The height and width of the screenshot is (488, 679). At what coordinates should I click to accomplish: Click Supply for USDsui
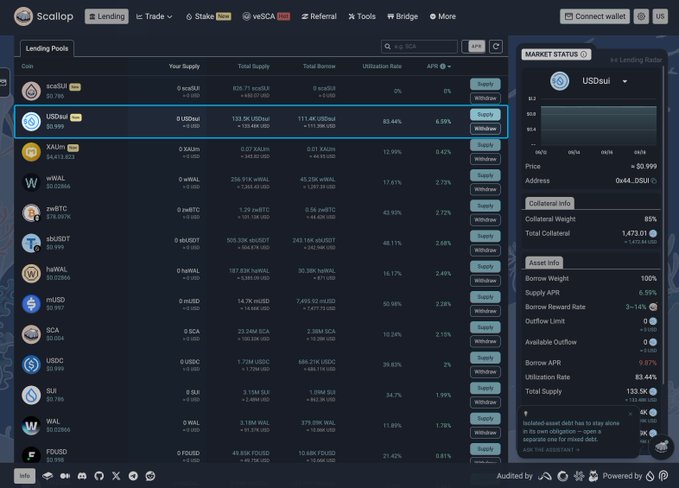point(485,115)
